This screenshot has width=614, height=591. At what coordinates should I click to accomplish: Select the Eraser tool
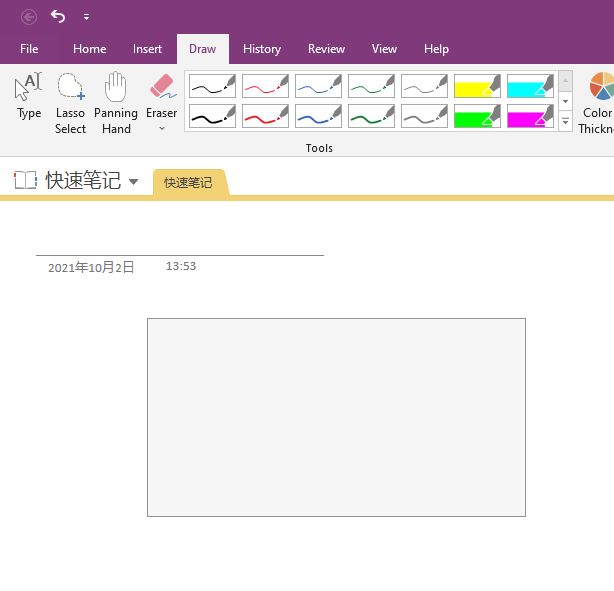[162, 96]
